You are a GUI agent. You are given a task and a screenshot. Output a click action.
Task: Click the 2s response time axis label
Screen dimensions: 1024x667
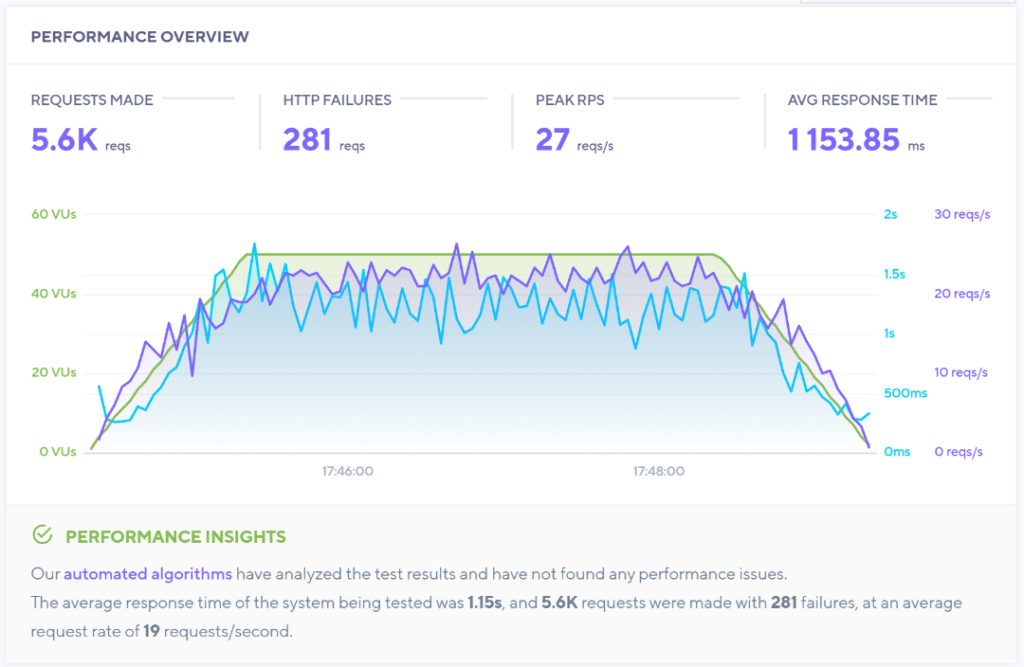pos(890,214)
